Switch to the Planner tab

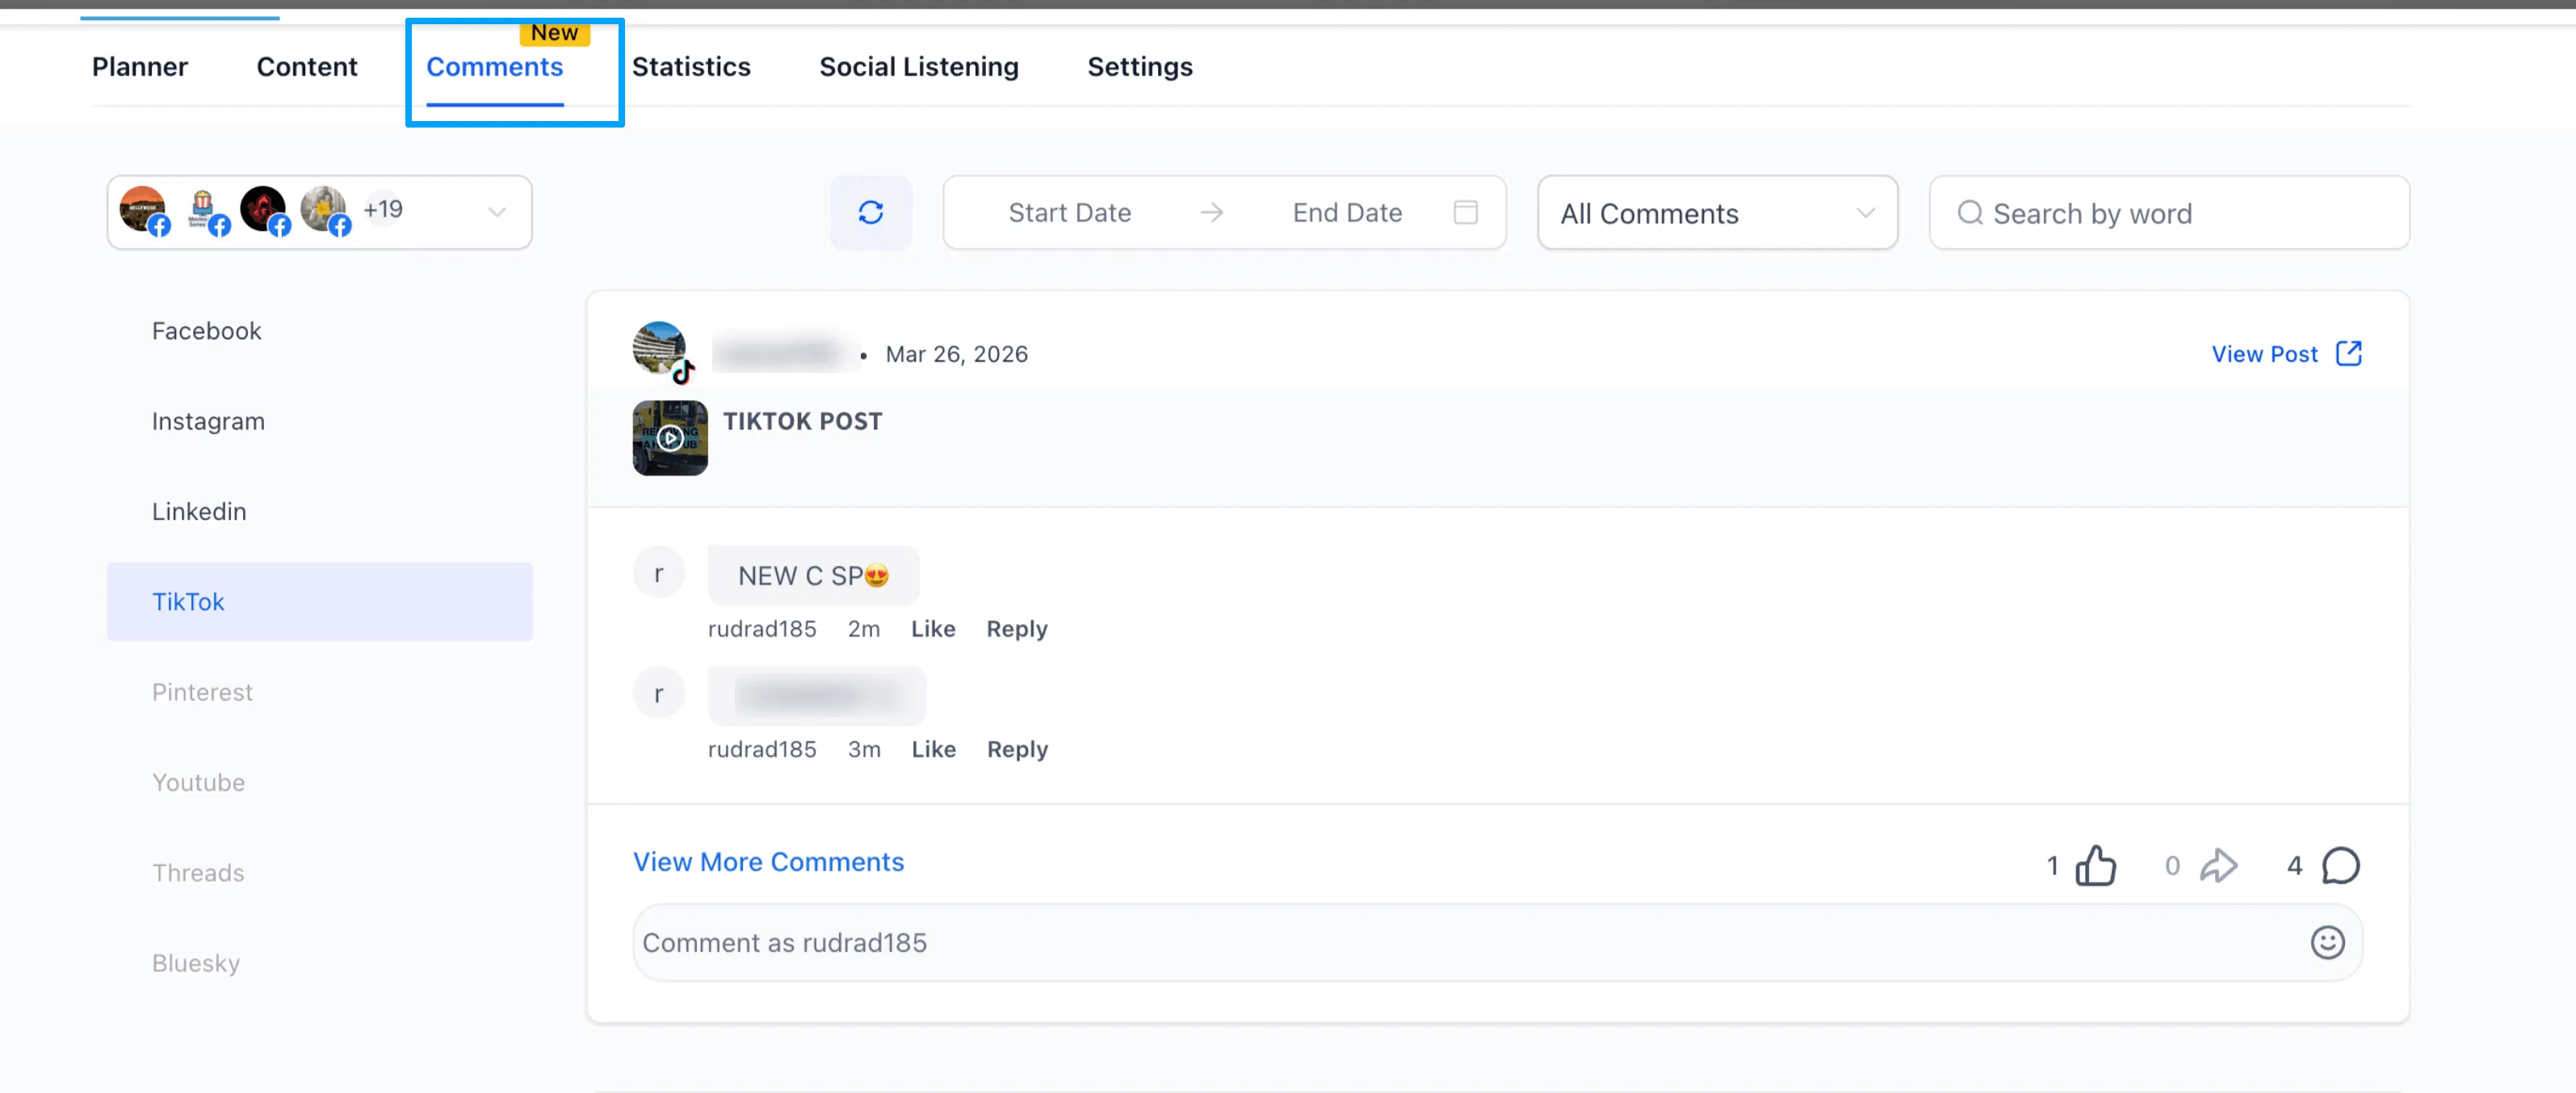140,66
